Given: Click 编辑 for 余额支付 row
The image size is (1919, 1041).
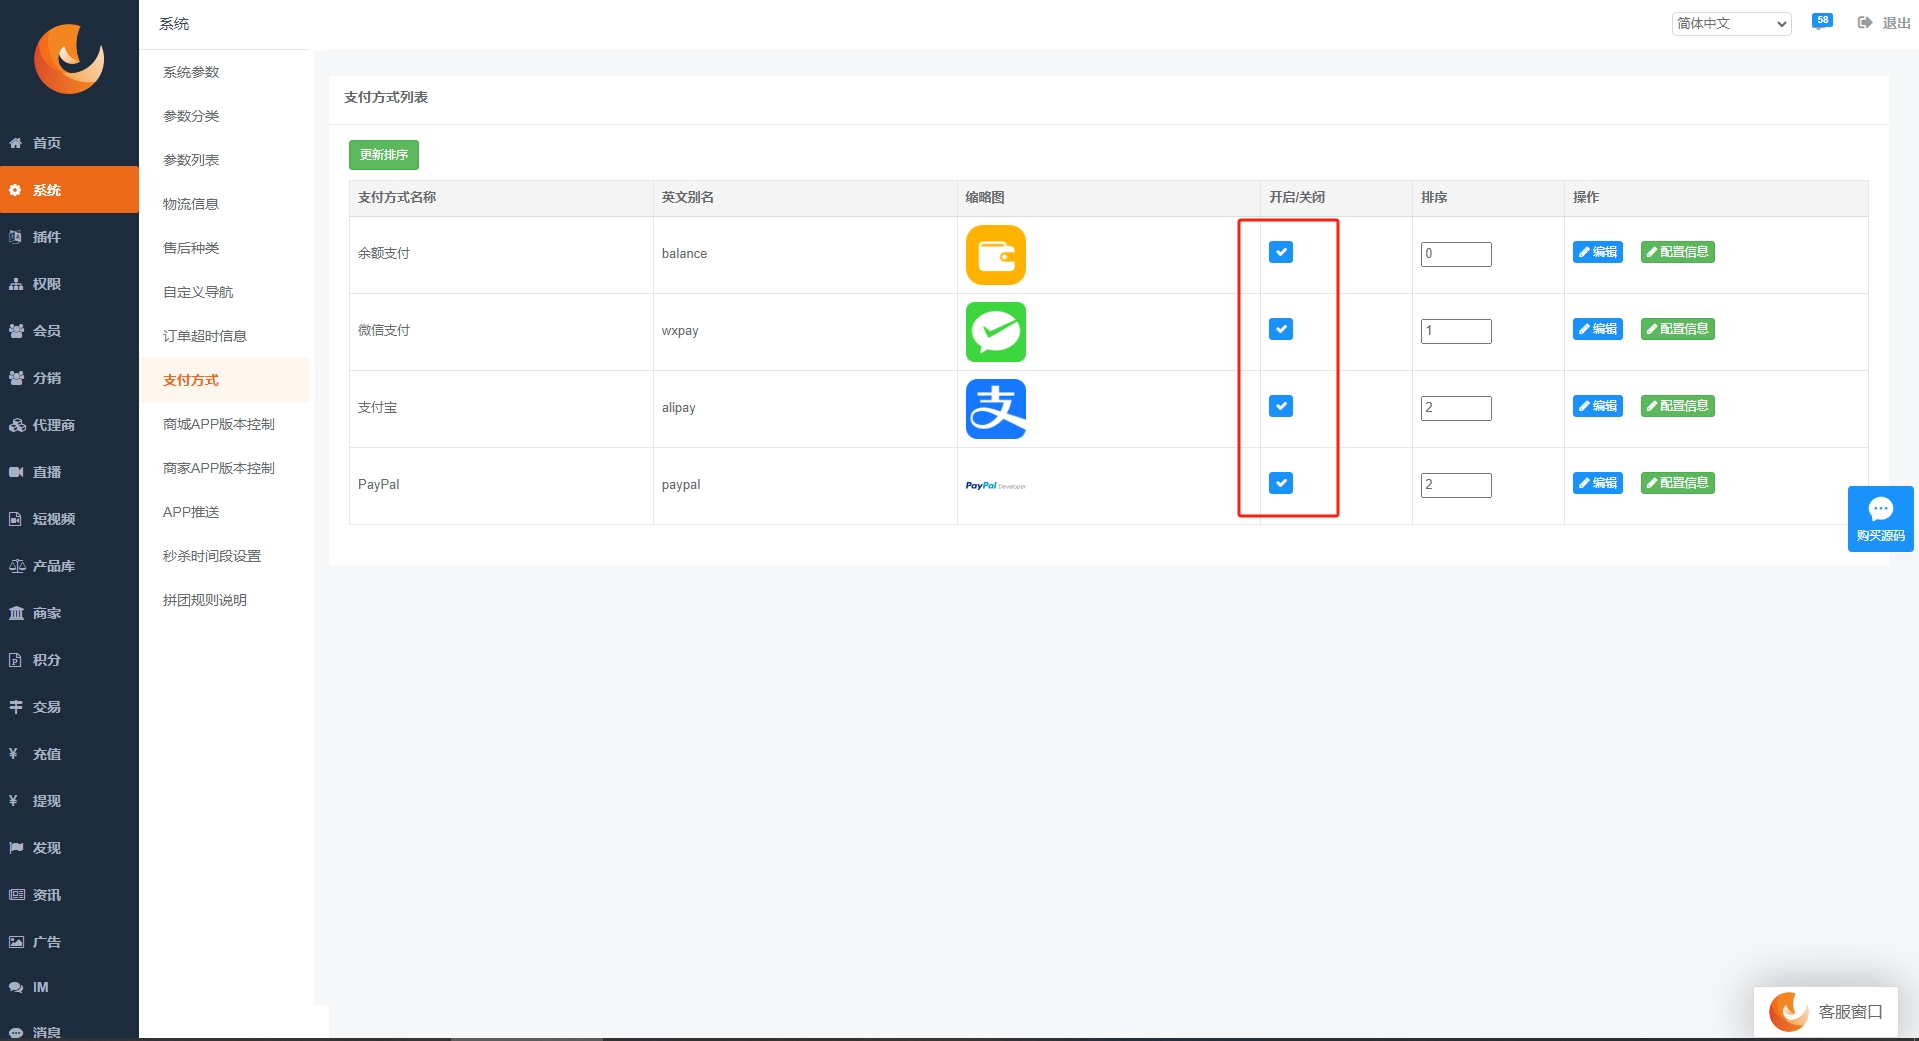Looking at the screenshot, I should tap(1597, 252).
